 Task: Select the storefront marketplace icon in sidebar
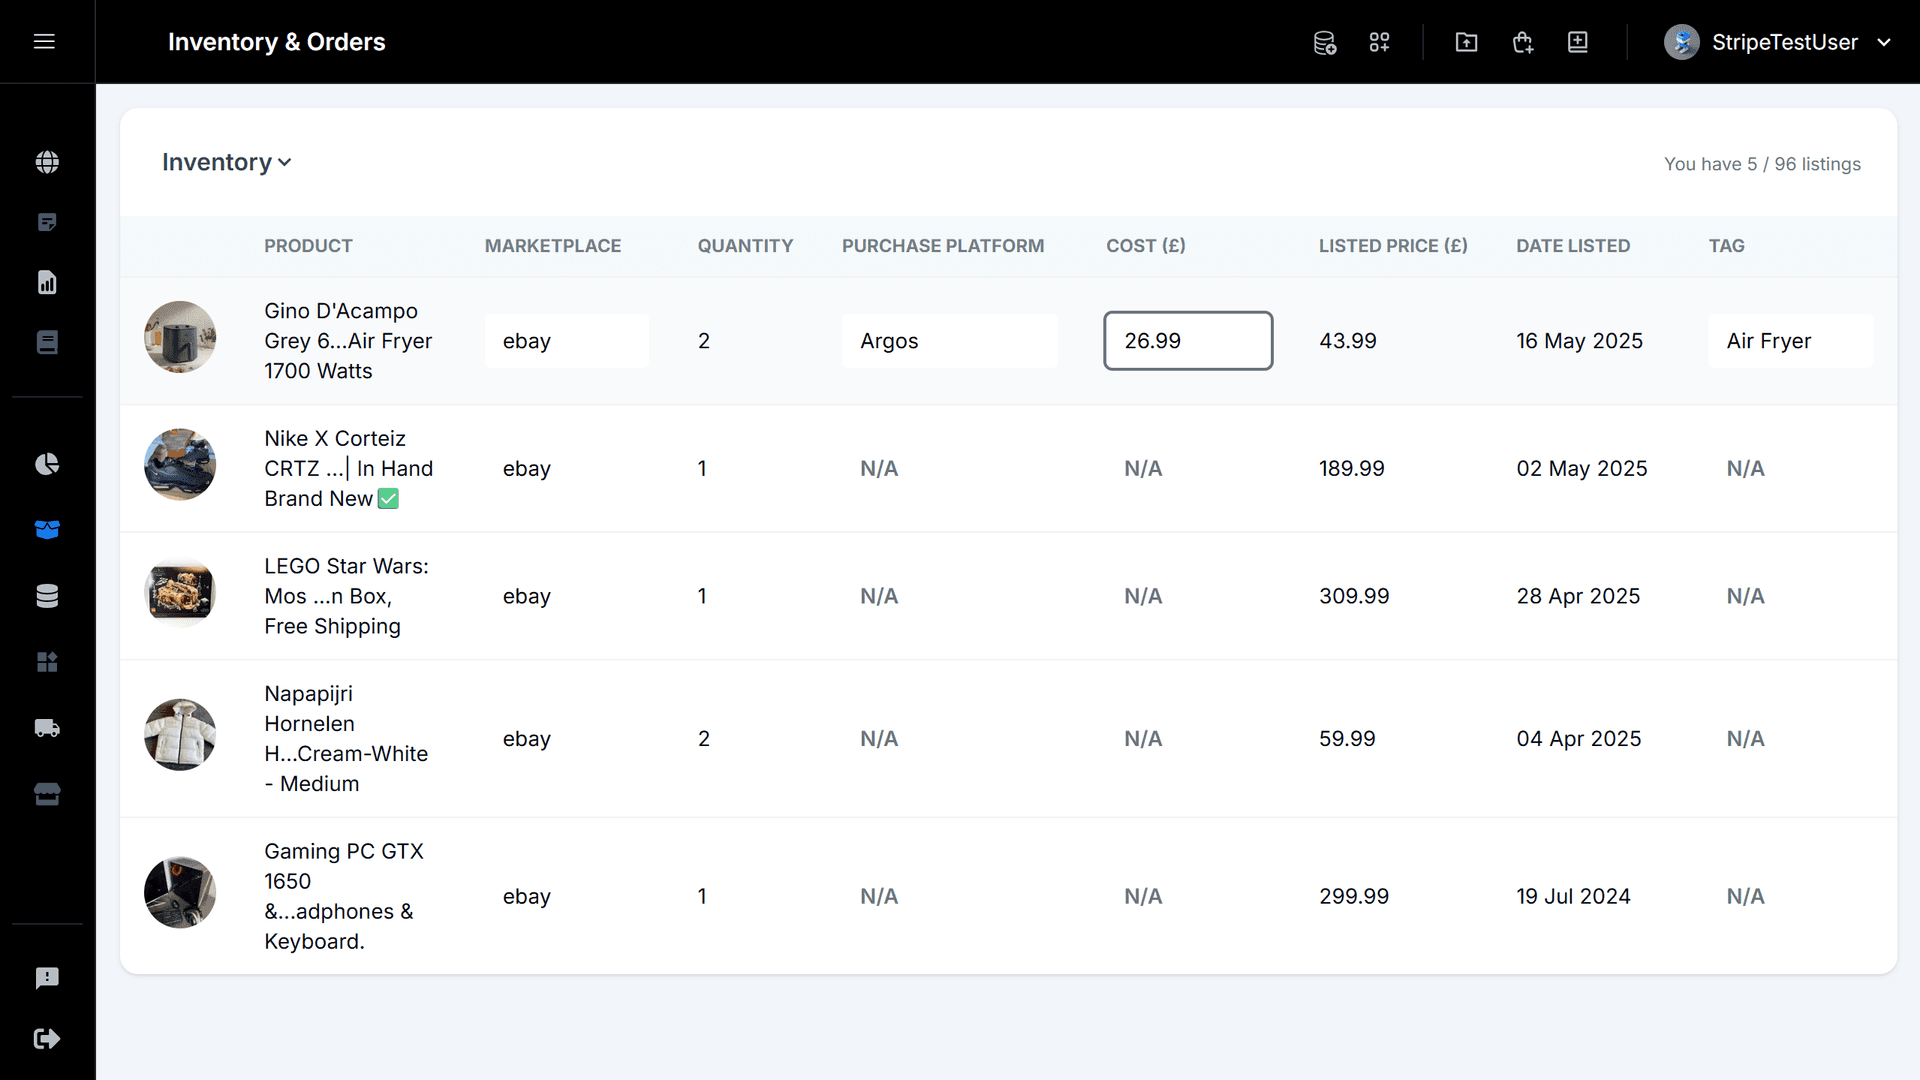pos(47,794)
